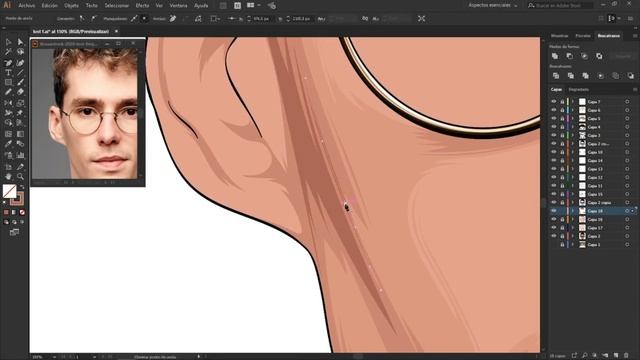Click the swap fill and stroke arrow

(x=22, y=187)
